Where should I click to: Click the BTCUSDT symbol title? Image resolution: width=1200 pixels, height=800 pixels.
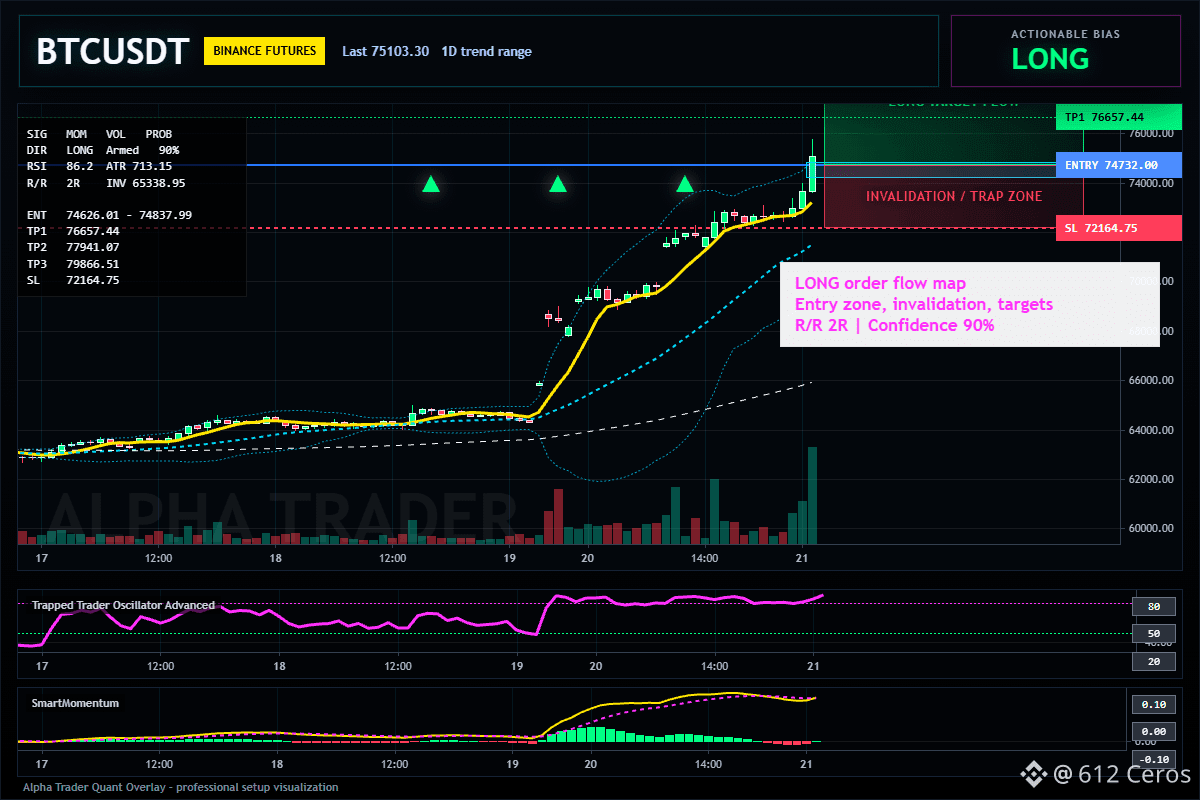[x=112, y=52]
